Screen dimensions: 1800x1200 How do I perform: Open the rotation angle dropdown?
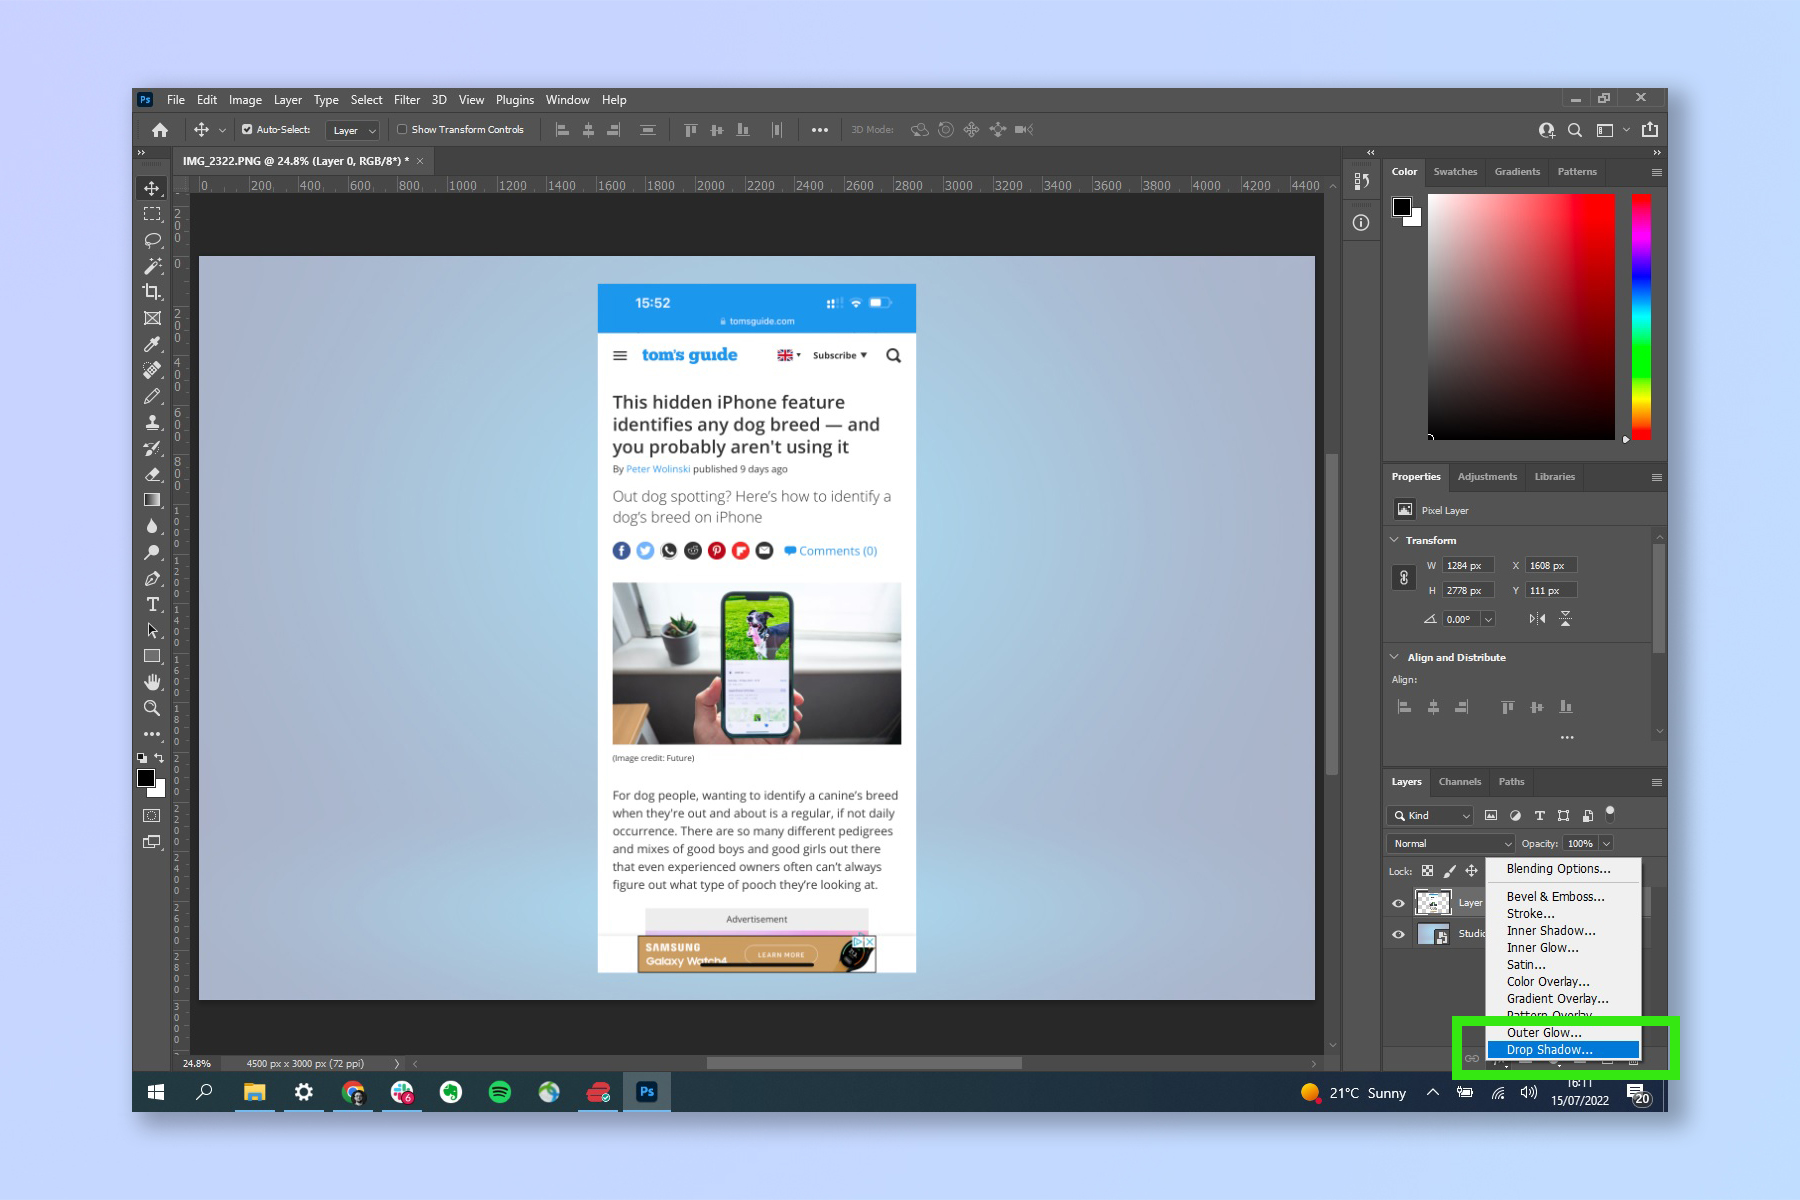pyautogui.click(x=1488, y=619)
